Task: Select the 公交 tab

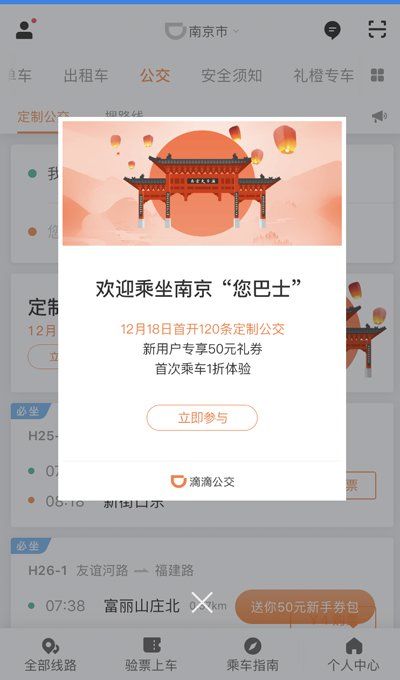Action: point(155,75)
